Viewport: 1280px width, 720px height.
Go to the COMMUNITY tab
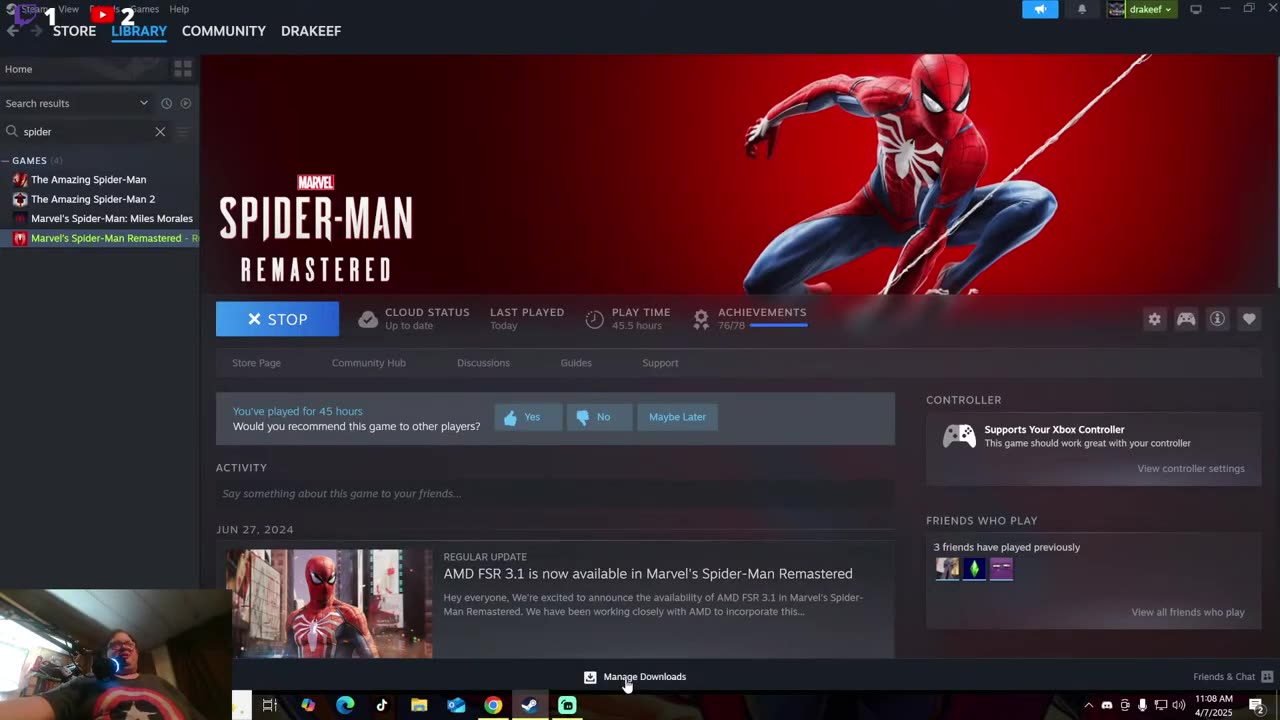tap(224, 31)
